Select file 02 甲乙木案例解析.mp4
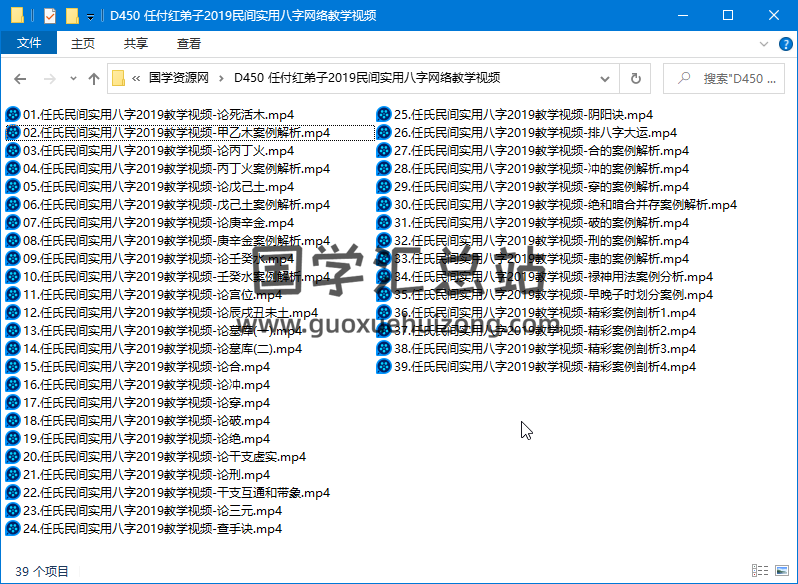 (189, 133)
